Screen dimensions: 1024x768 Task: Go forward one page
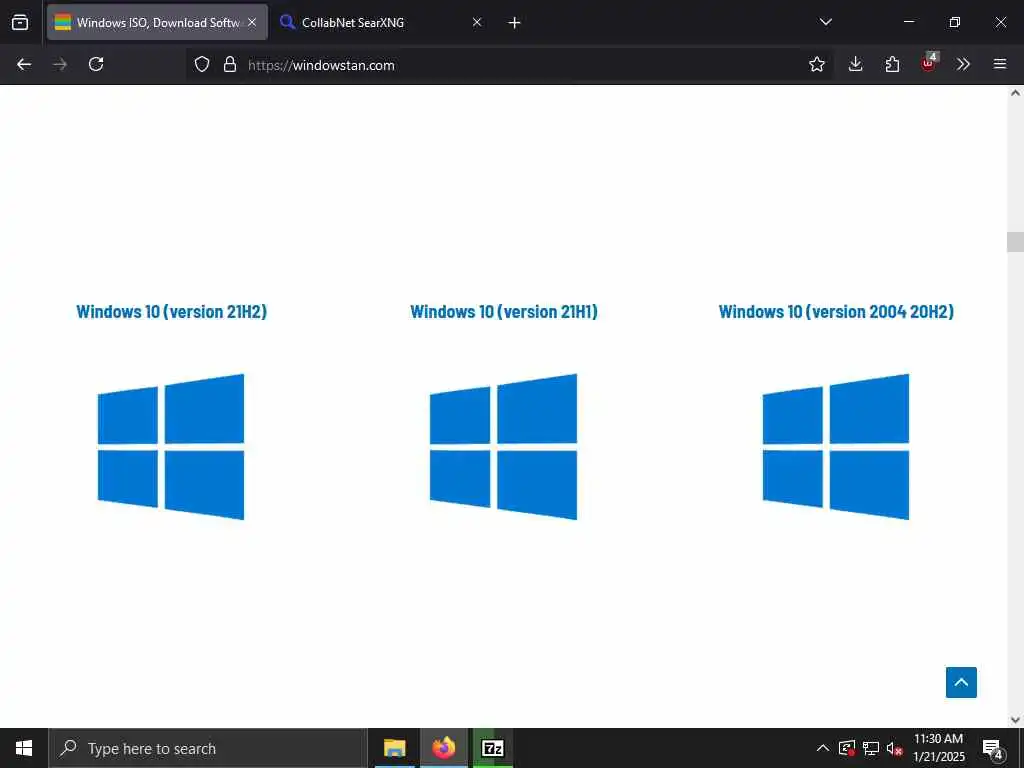click(60, 64)
